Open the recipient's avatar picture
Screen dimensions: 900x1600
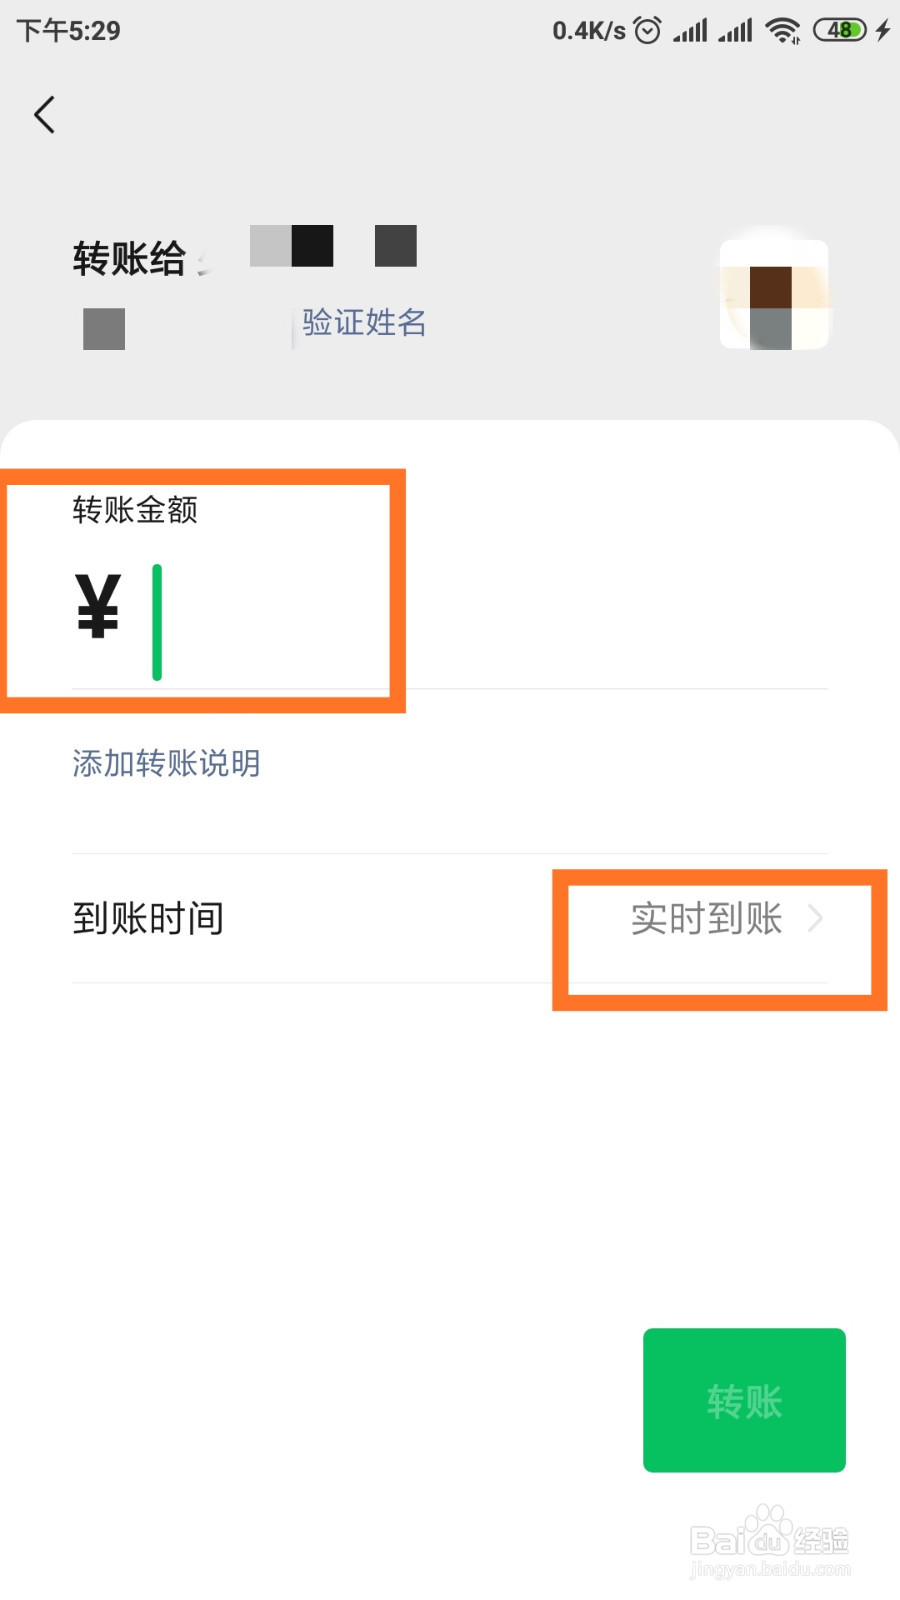tap(774, 292)
